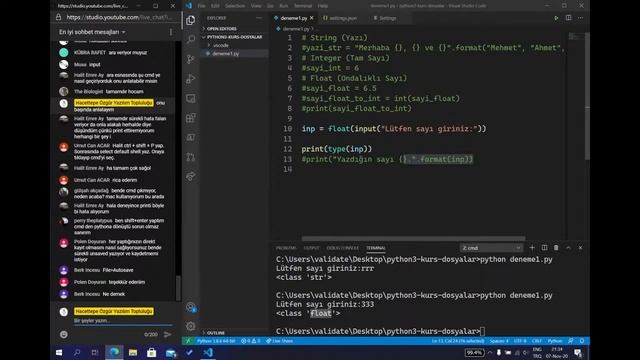Open Microsoft Edge from the taskbar
The image size is (640, 360).
(x=114, y=353)
